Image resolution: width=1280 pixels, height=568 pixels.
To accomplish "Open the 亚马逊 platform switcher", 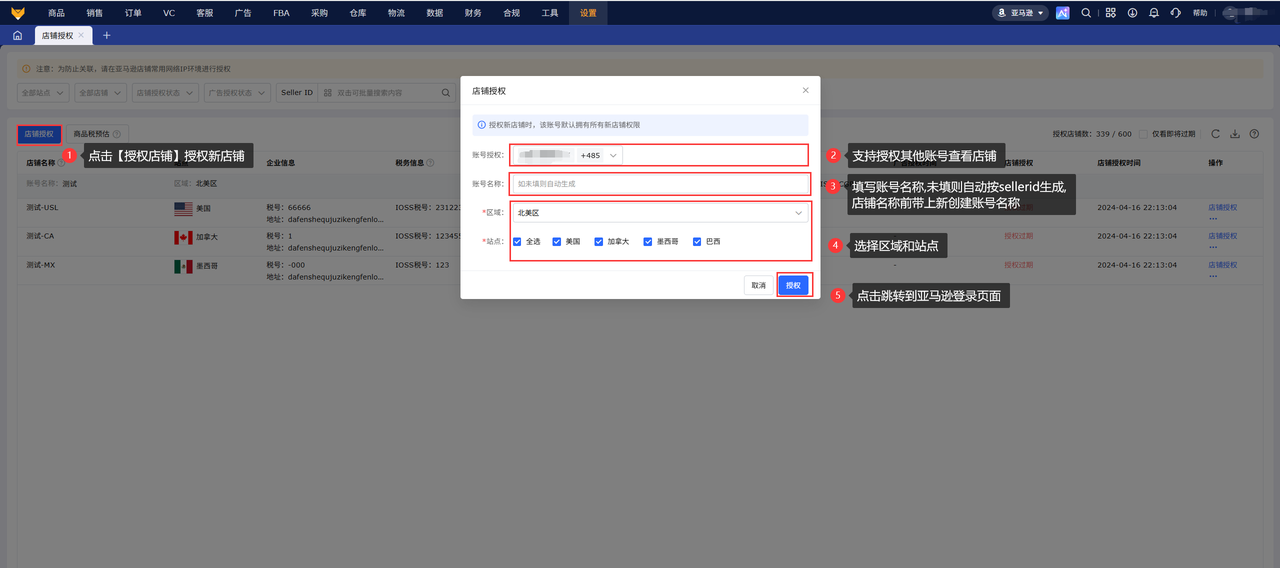I will 1020,13.
